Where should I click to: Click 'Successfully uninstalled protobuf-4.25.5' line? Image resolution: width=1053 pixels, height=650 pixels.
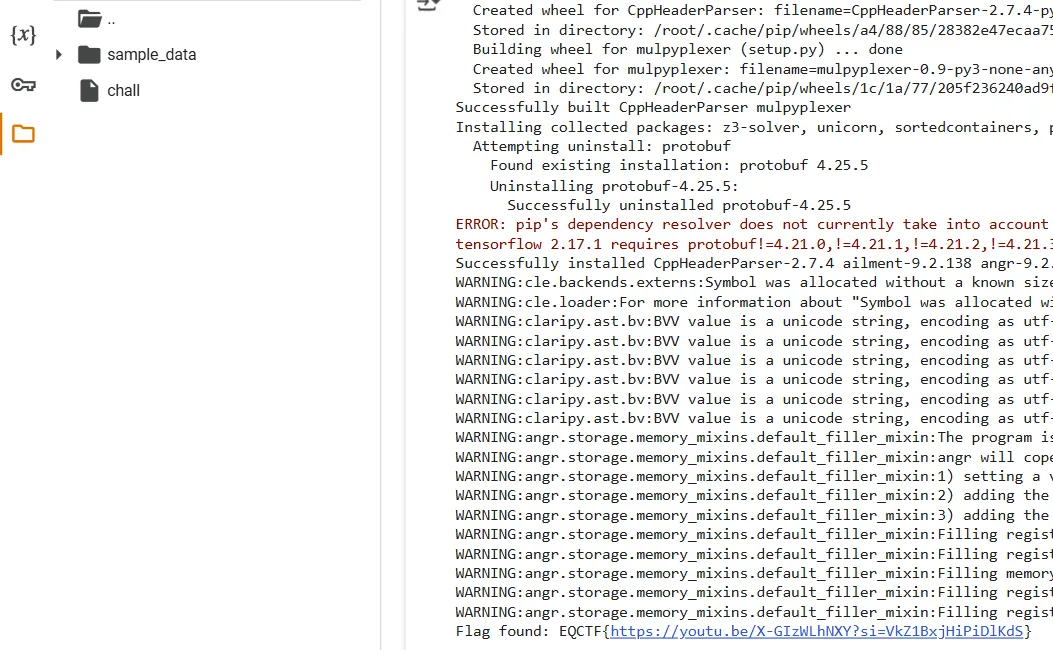(679, 205)
